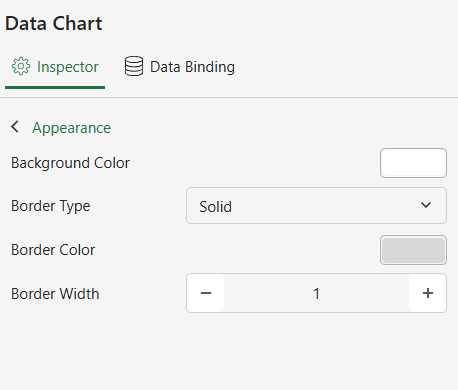This screenshot has width=458, height=390.
Task: Click the Border Width value field showing 1
Action: click(x=316, y=293)
